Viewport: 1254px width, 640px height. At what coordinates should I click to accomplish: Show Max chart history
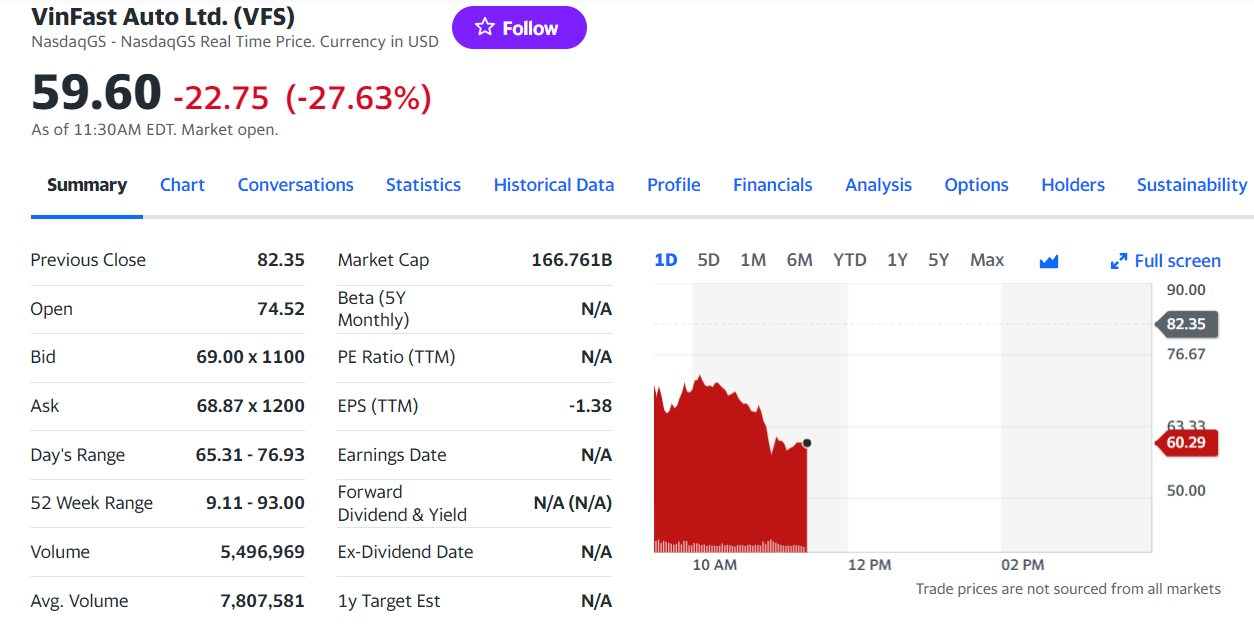tap(986, 260)
